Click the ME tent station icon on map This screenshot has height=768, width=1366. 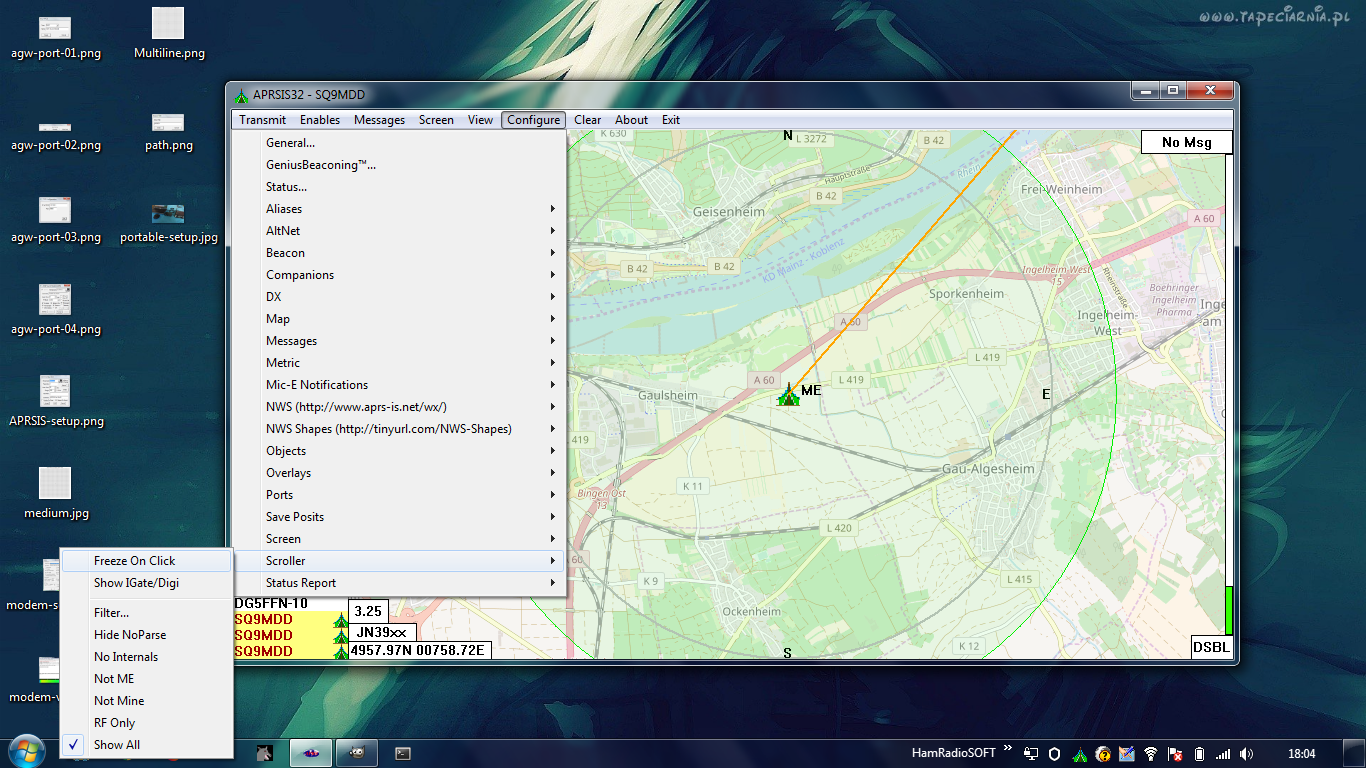(x=789, y=395)
